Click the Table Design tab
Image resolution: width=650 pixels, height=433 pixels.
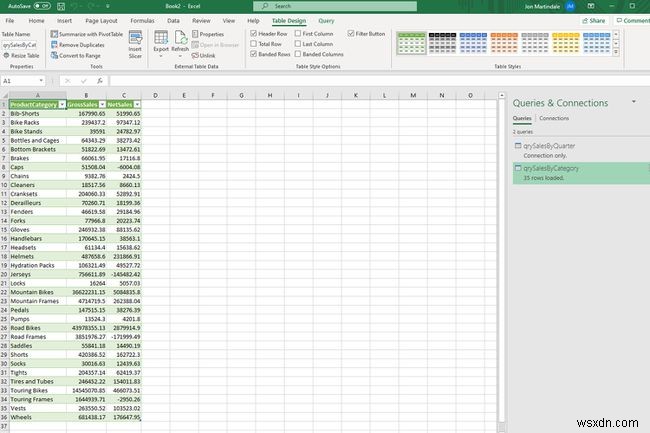[289, 21]
